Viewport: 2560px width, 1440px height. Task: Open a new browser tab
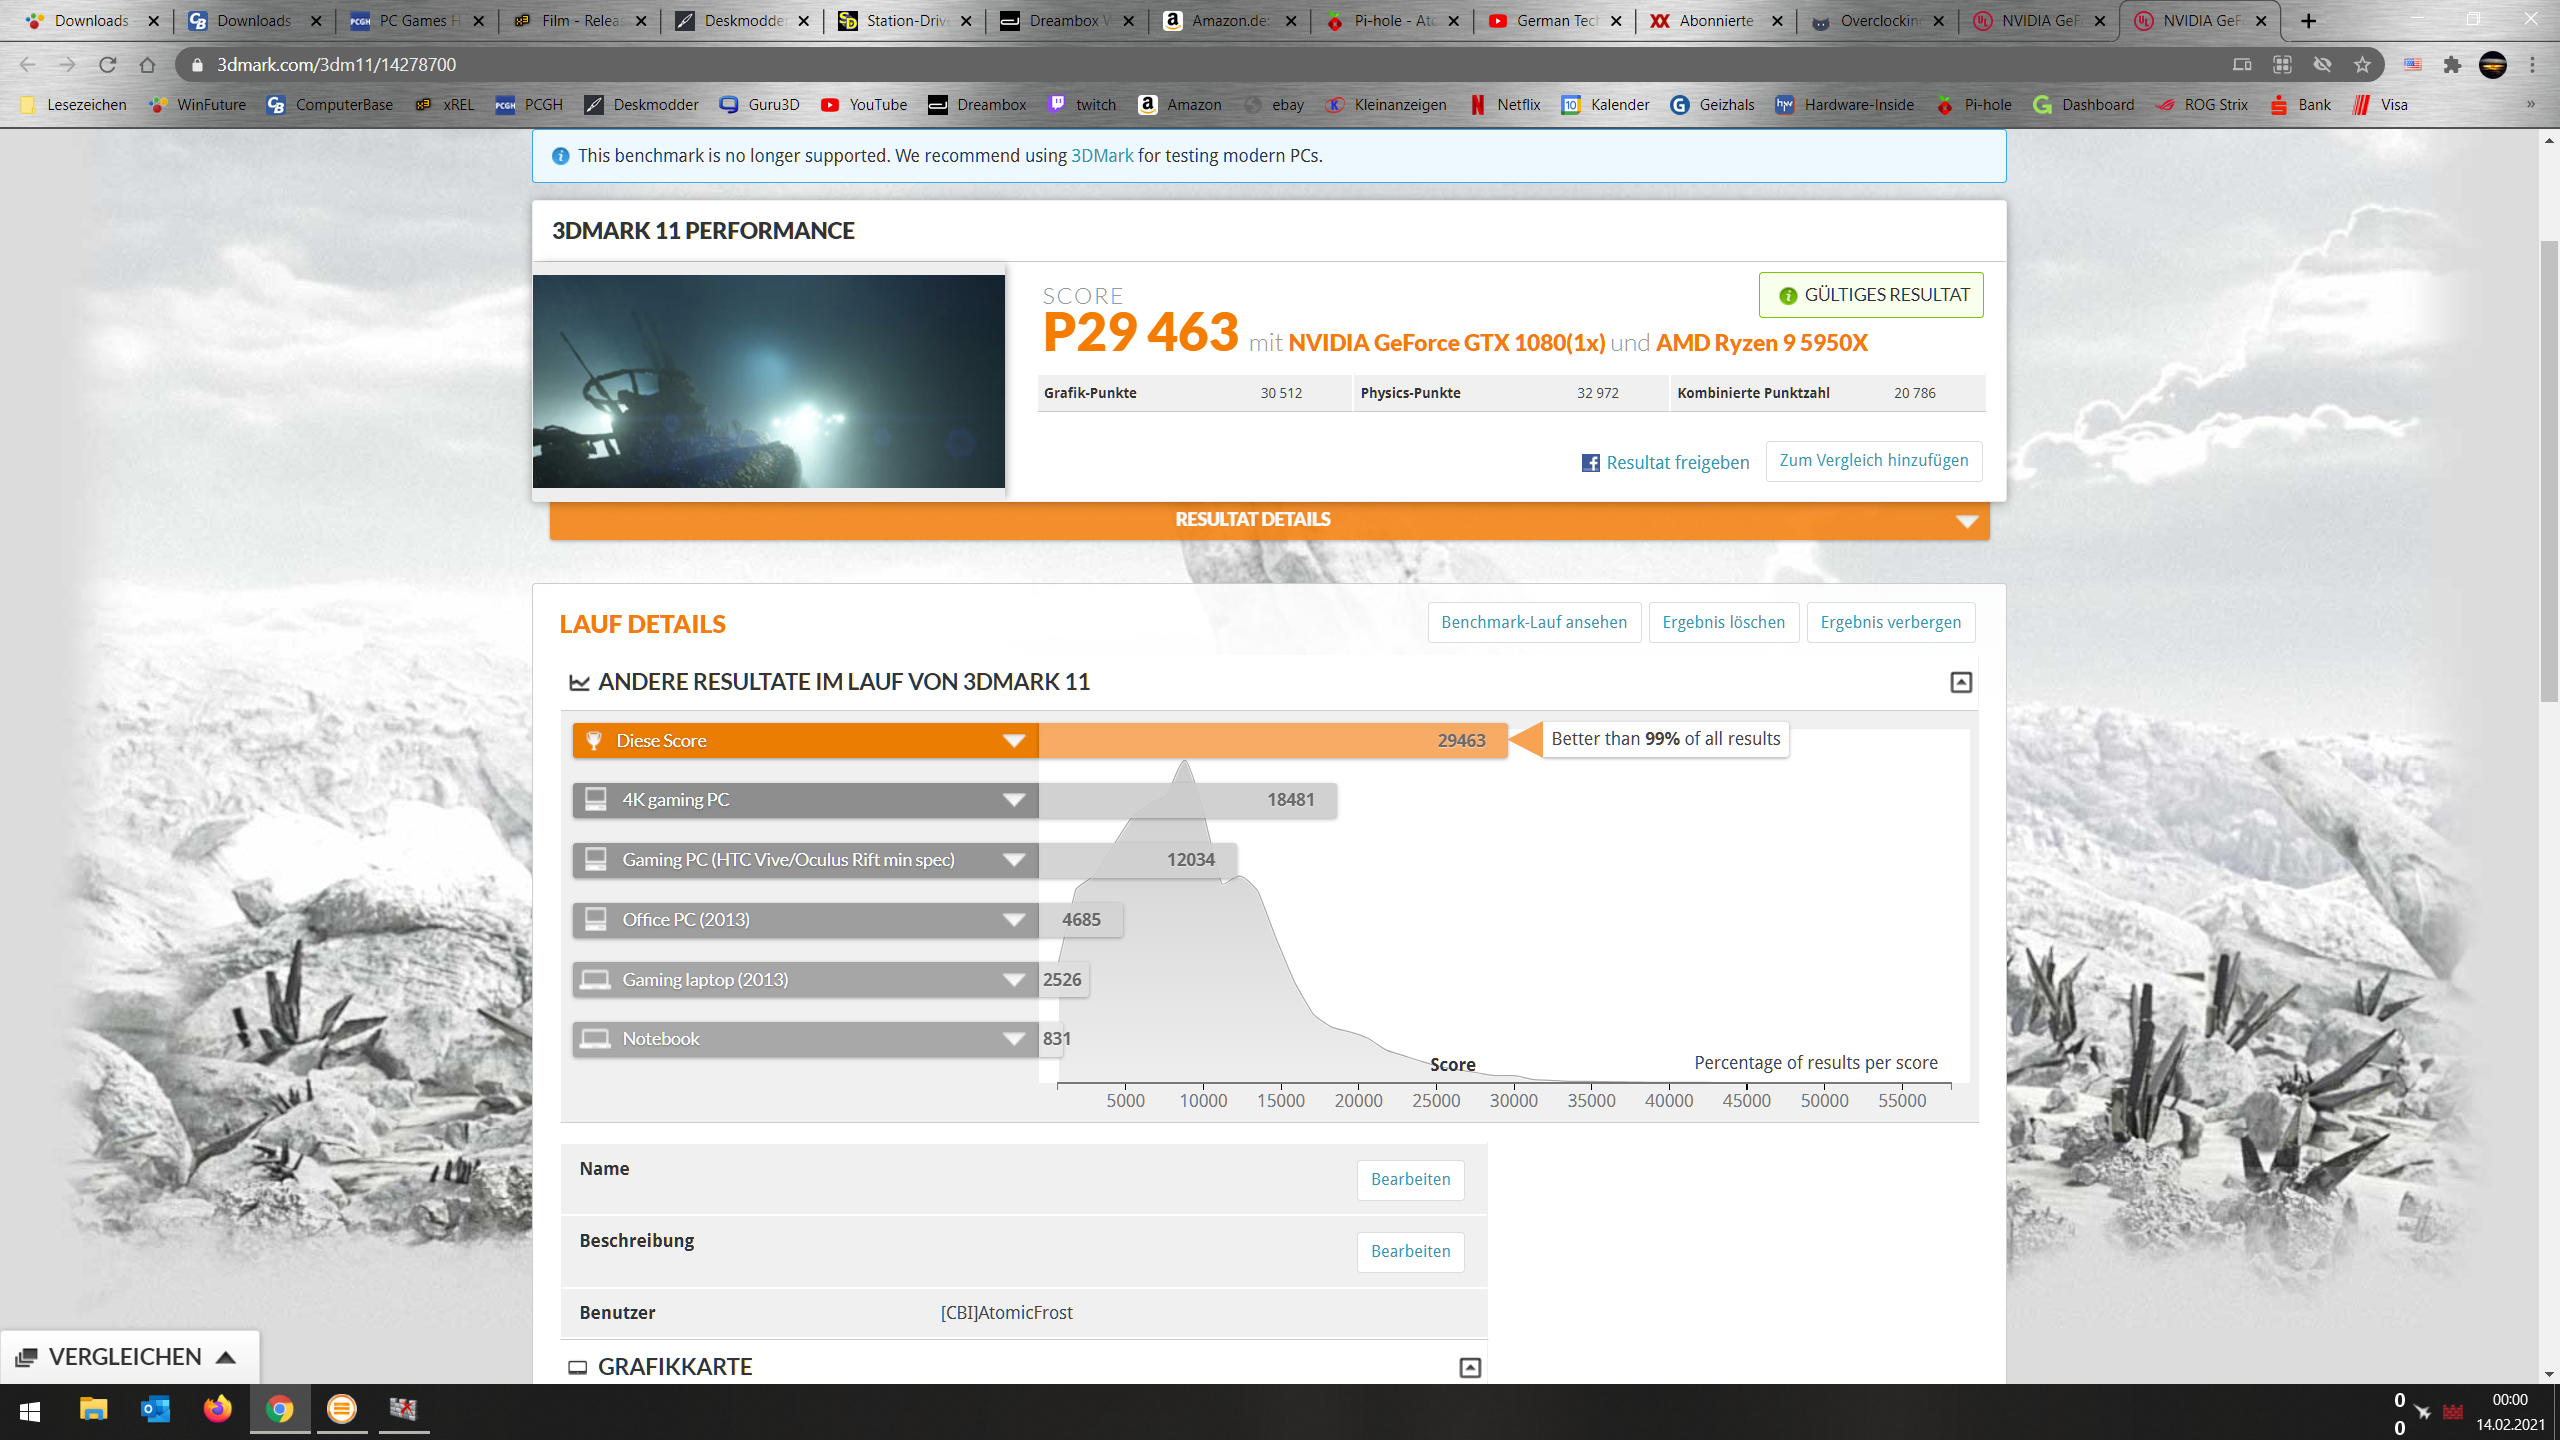click(2309, 21)
